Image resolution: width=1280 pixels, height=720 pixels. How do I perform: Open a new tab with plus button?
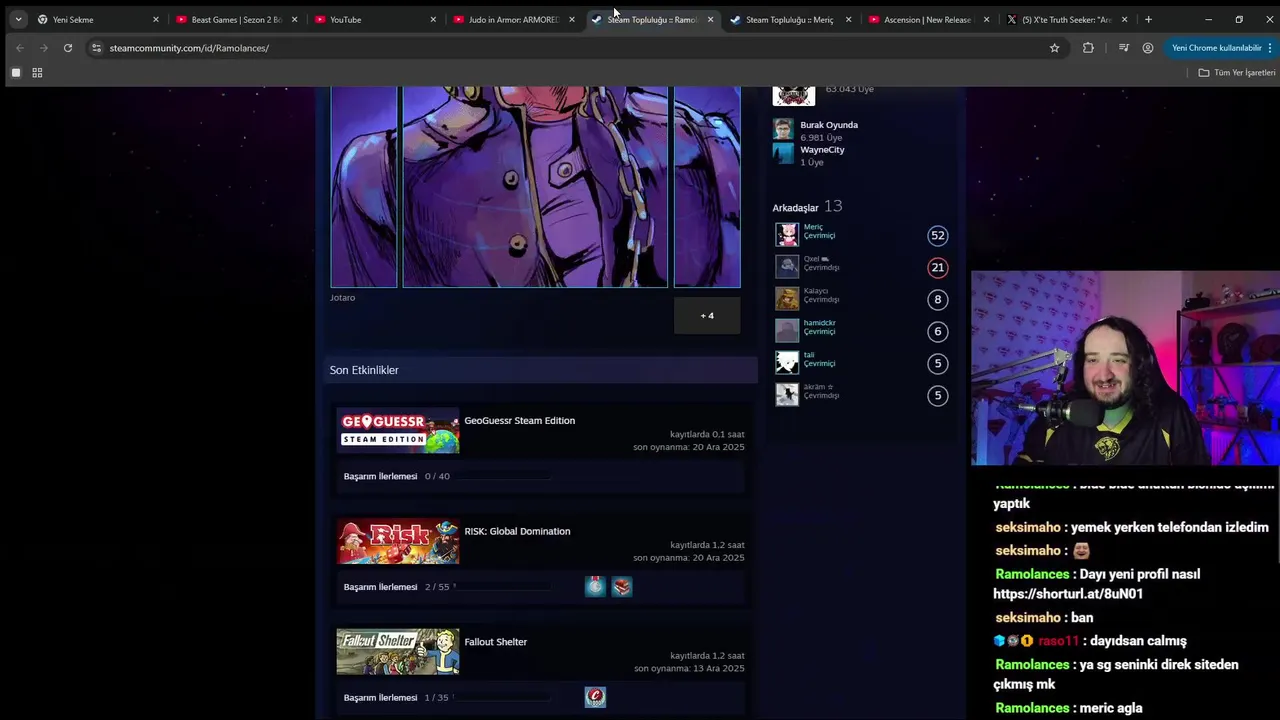(x=1148, y=19)
